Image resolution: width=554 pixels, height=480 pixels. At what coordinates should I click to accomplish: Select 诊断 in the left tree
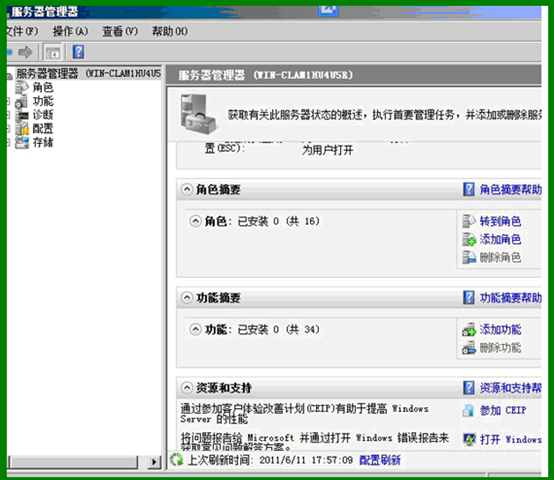[43, 115]
